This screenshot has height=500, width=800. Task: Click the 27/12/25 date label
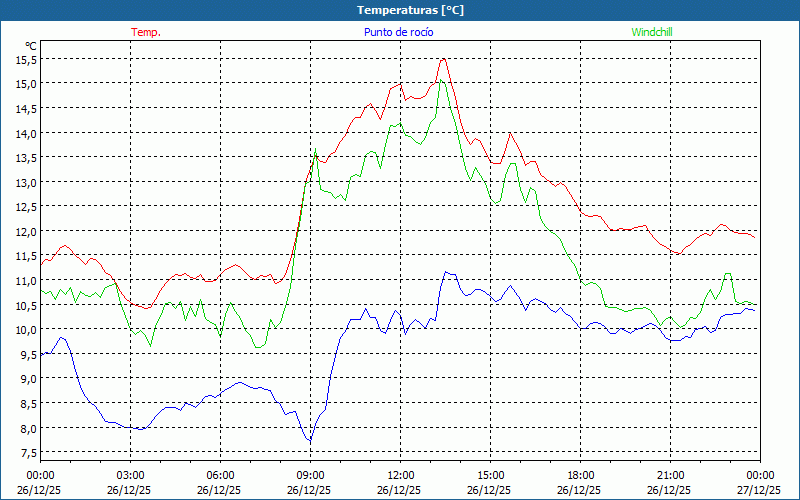[760, 490]
